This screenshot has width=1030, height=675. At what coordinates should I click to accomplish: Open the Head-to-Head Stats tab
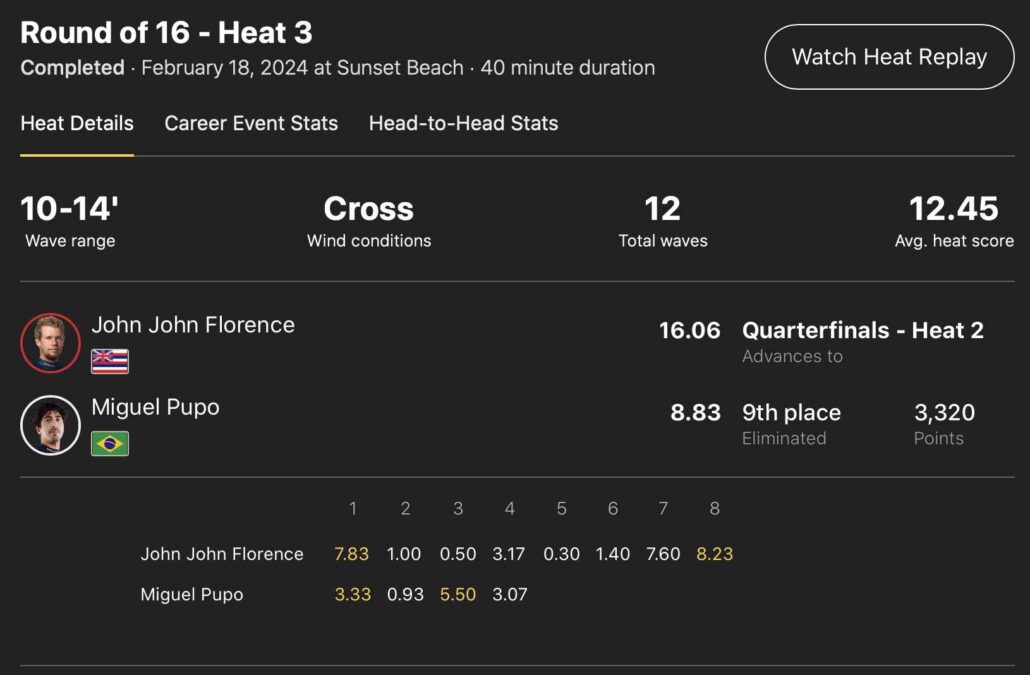(463, 124)
